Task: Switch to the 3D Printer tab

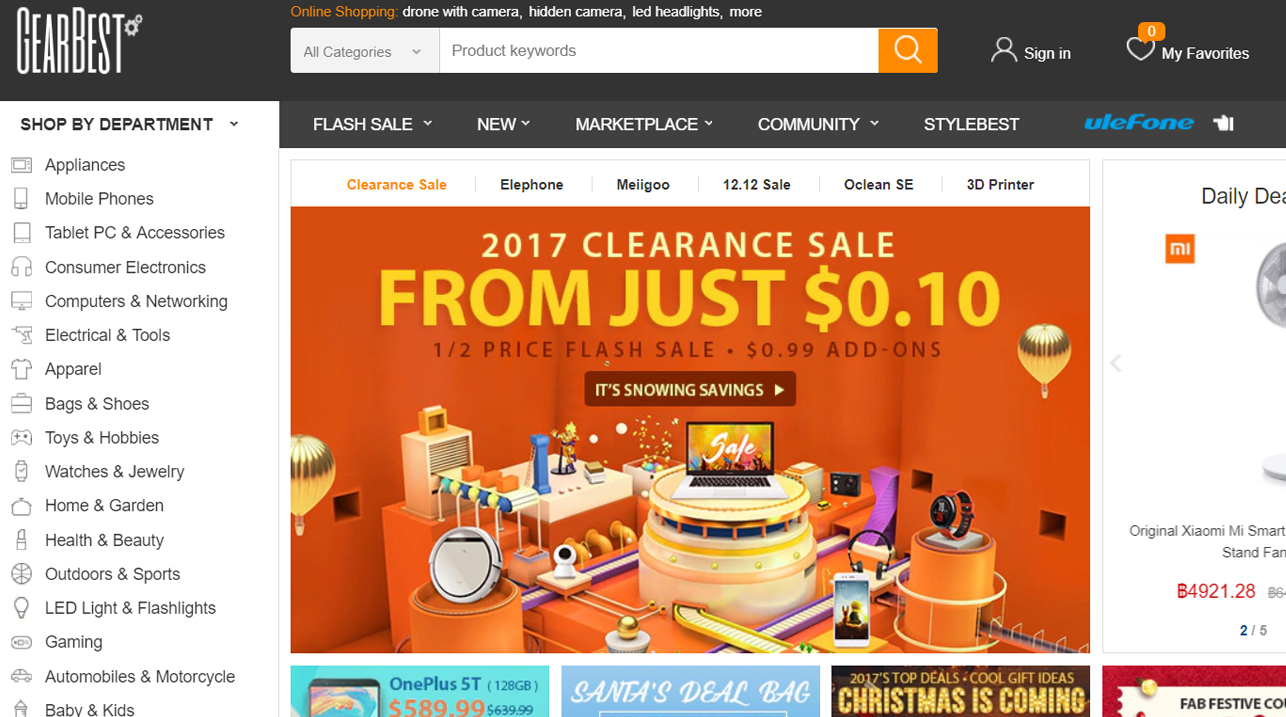Action: (1000, 184)
